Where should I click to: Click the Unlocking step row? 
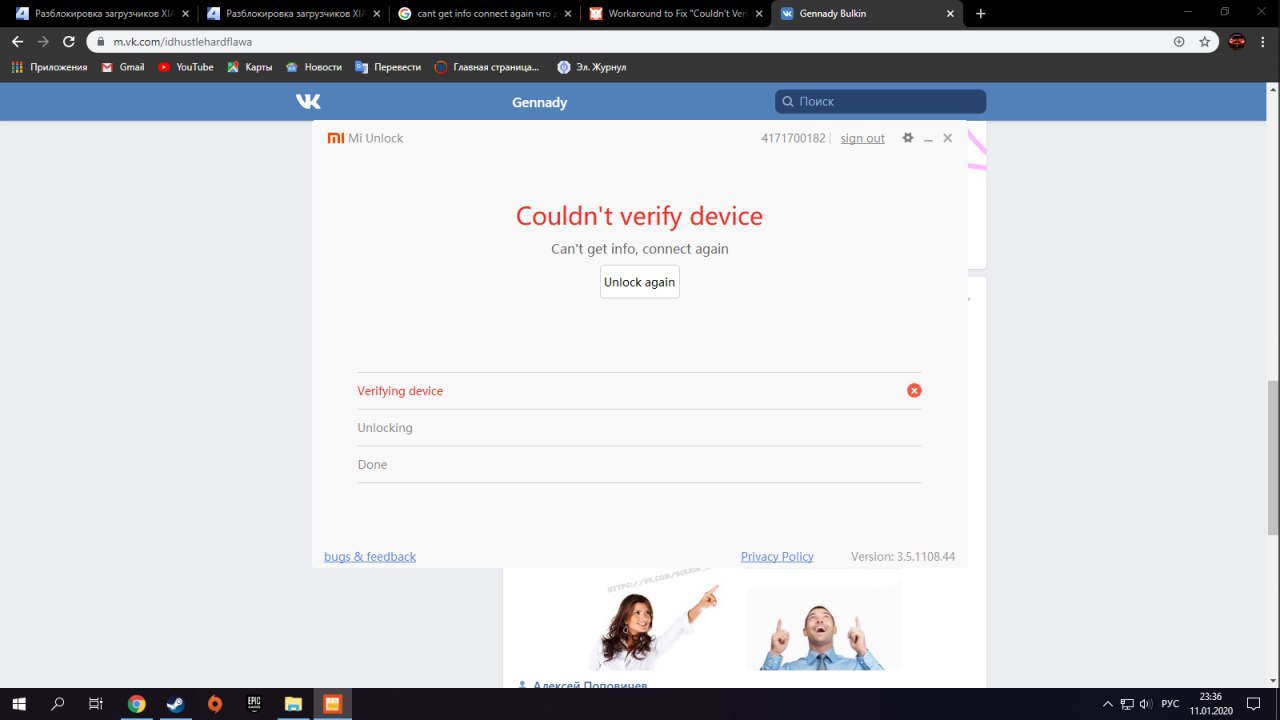[639, 428]
